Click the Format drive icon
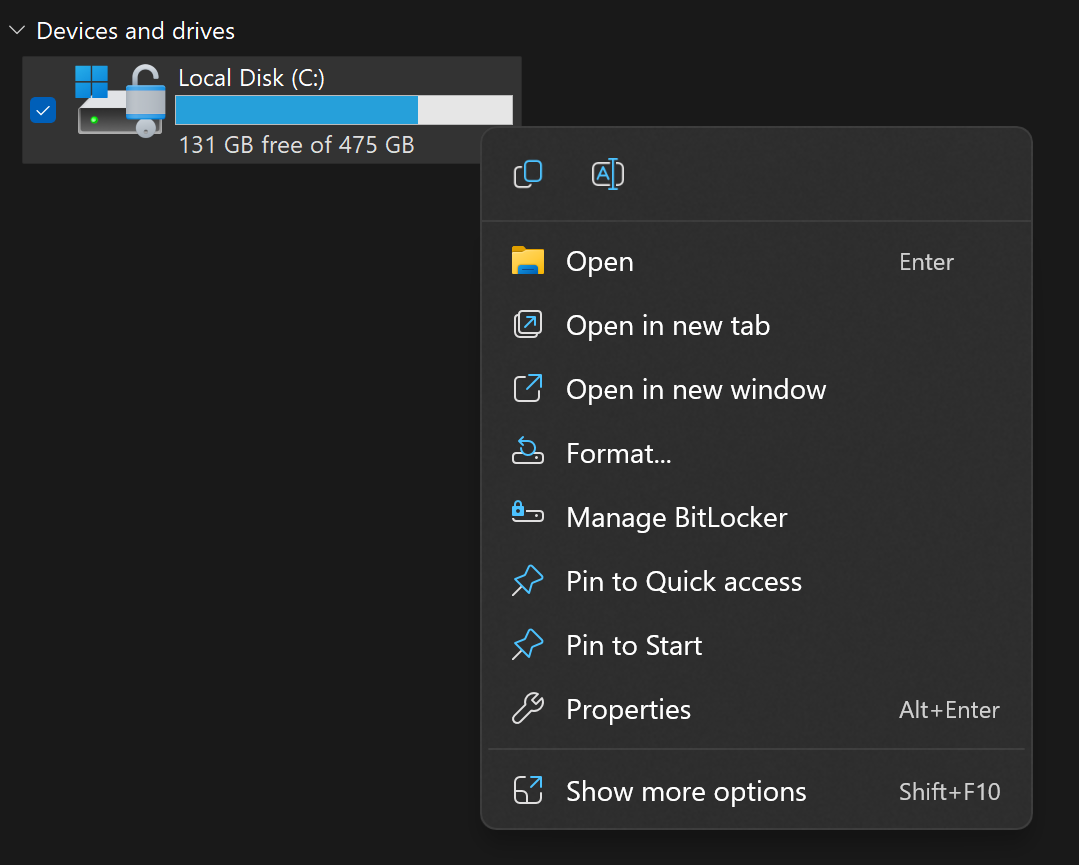1079x865 pixels. (x=527, y=453)
